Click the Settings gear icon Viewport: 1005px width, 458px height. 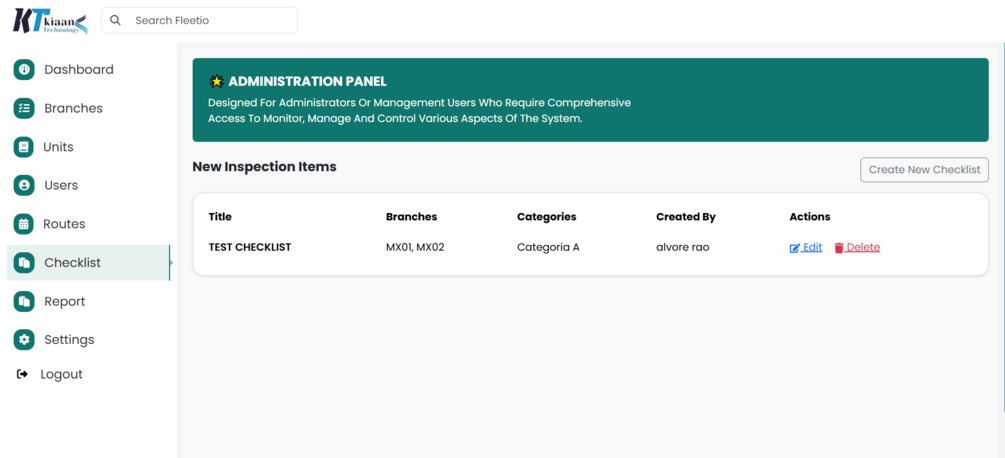point(24,340)
